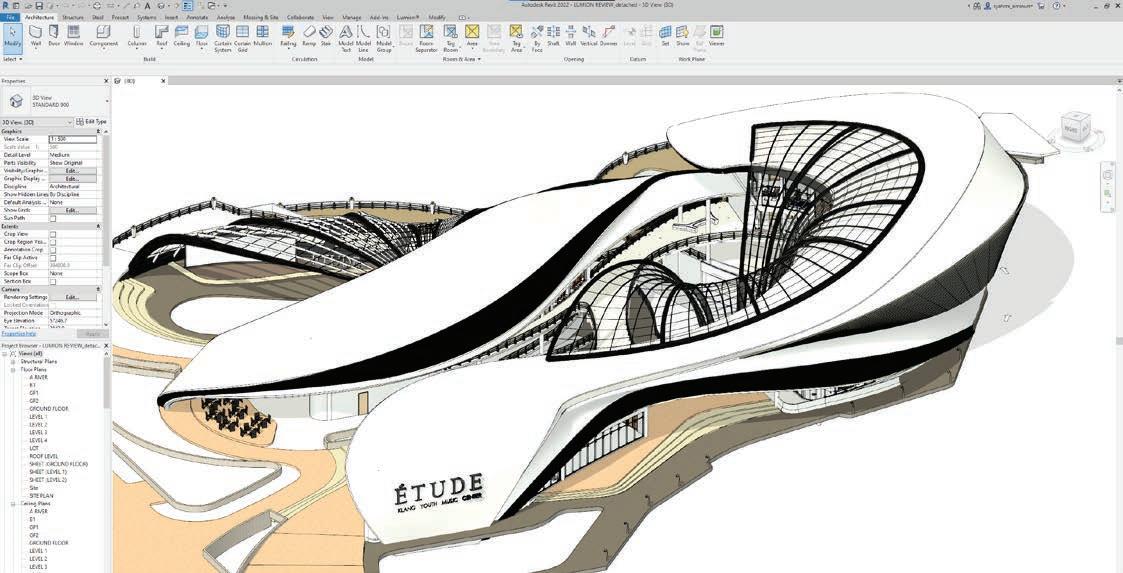Click Edit button for Graphic Display Options

(72, 179)
